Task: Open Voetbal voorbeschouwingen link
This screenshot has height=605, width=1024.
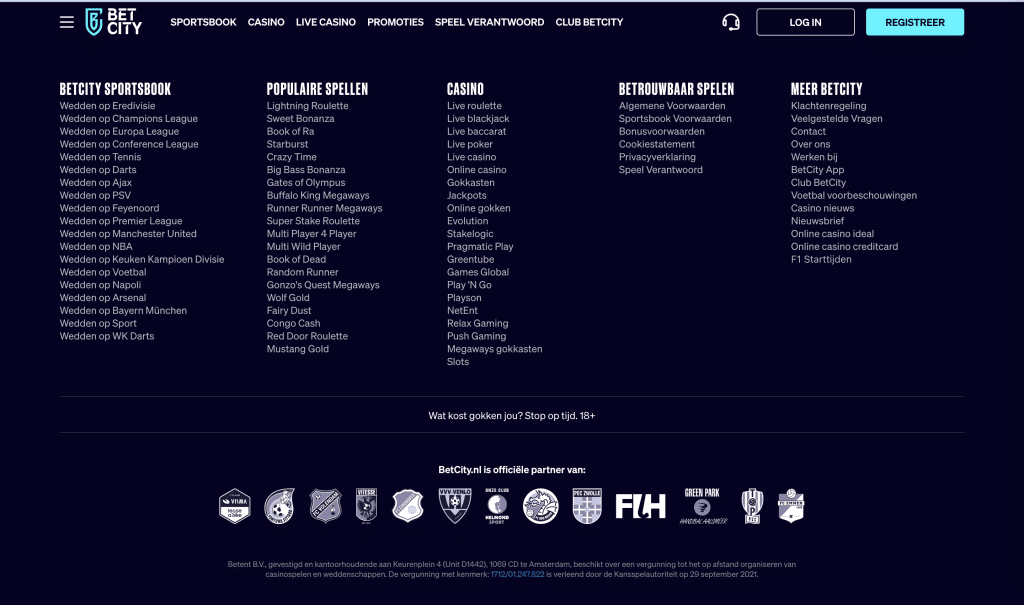Action: [854, 195]
